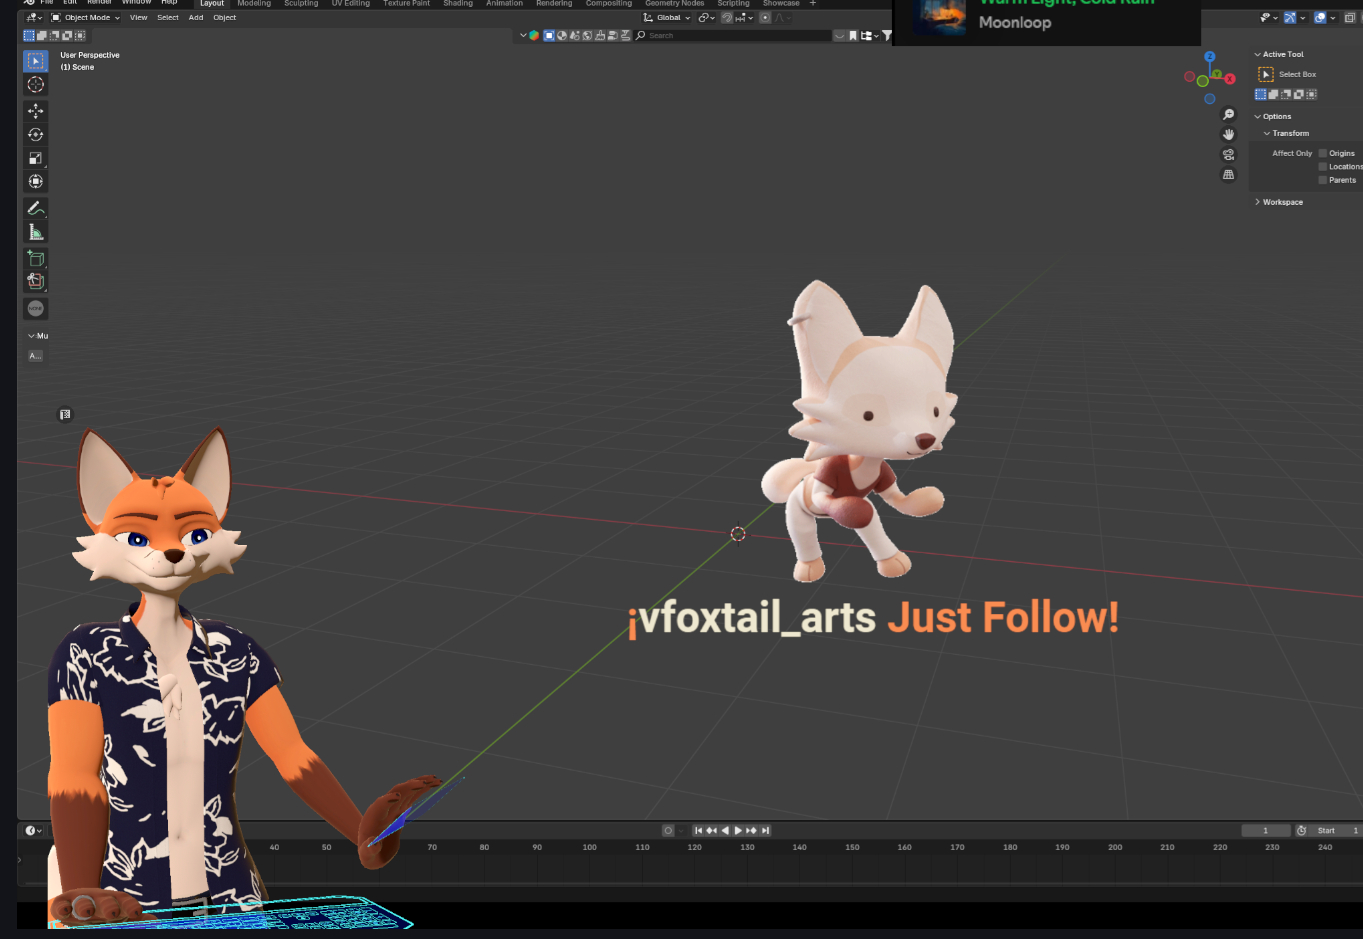Viewport: 1363px width, 939px height.
Task: Pick the Annotate pencil tool
Action: pos(36,208)
